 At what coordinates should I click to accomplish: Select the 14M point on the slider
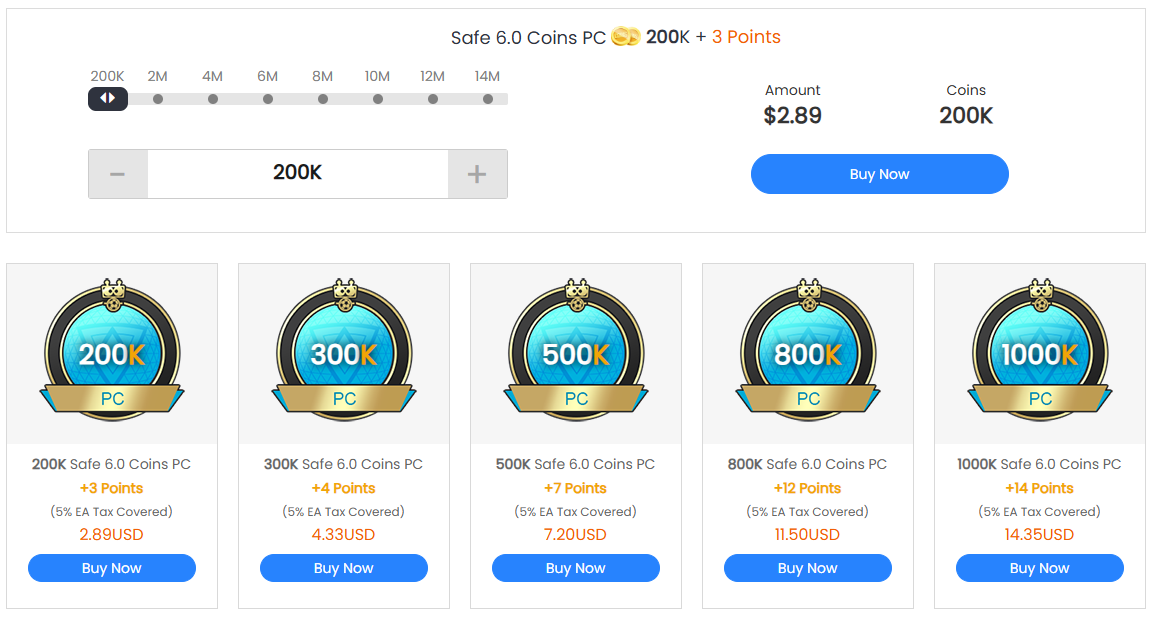(x=488, y=99)
